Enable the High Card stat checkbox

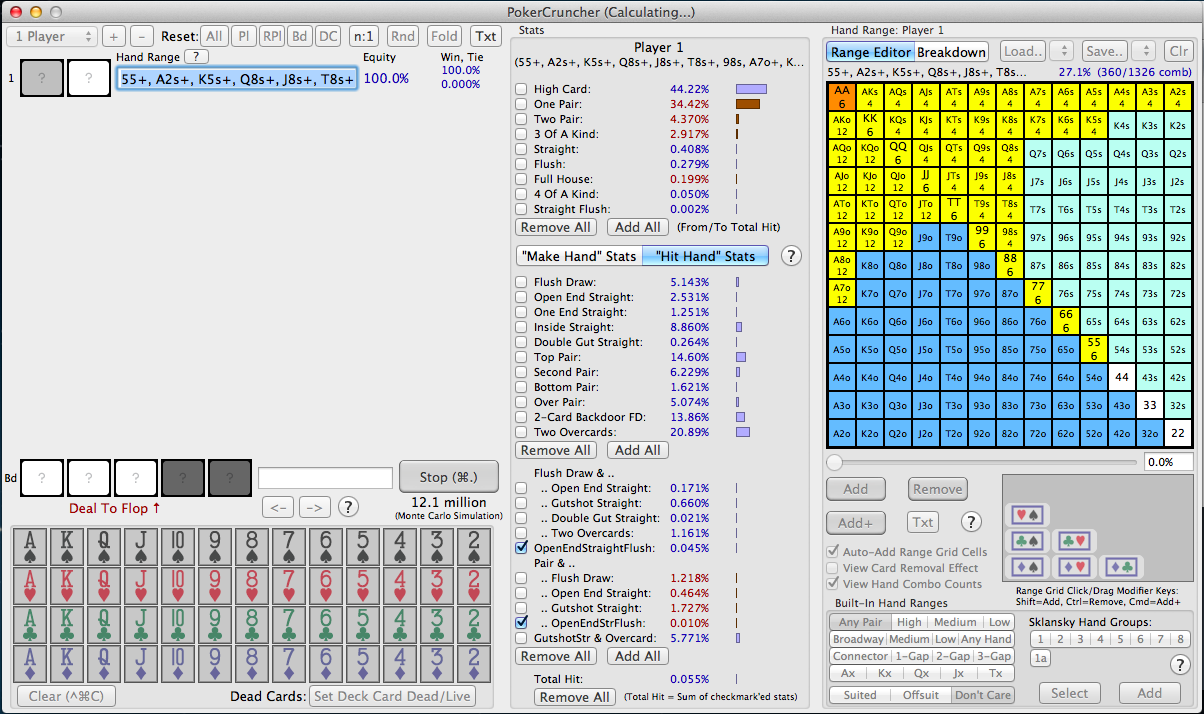521,89
